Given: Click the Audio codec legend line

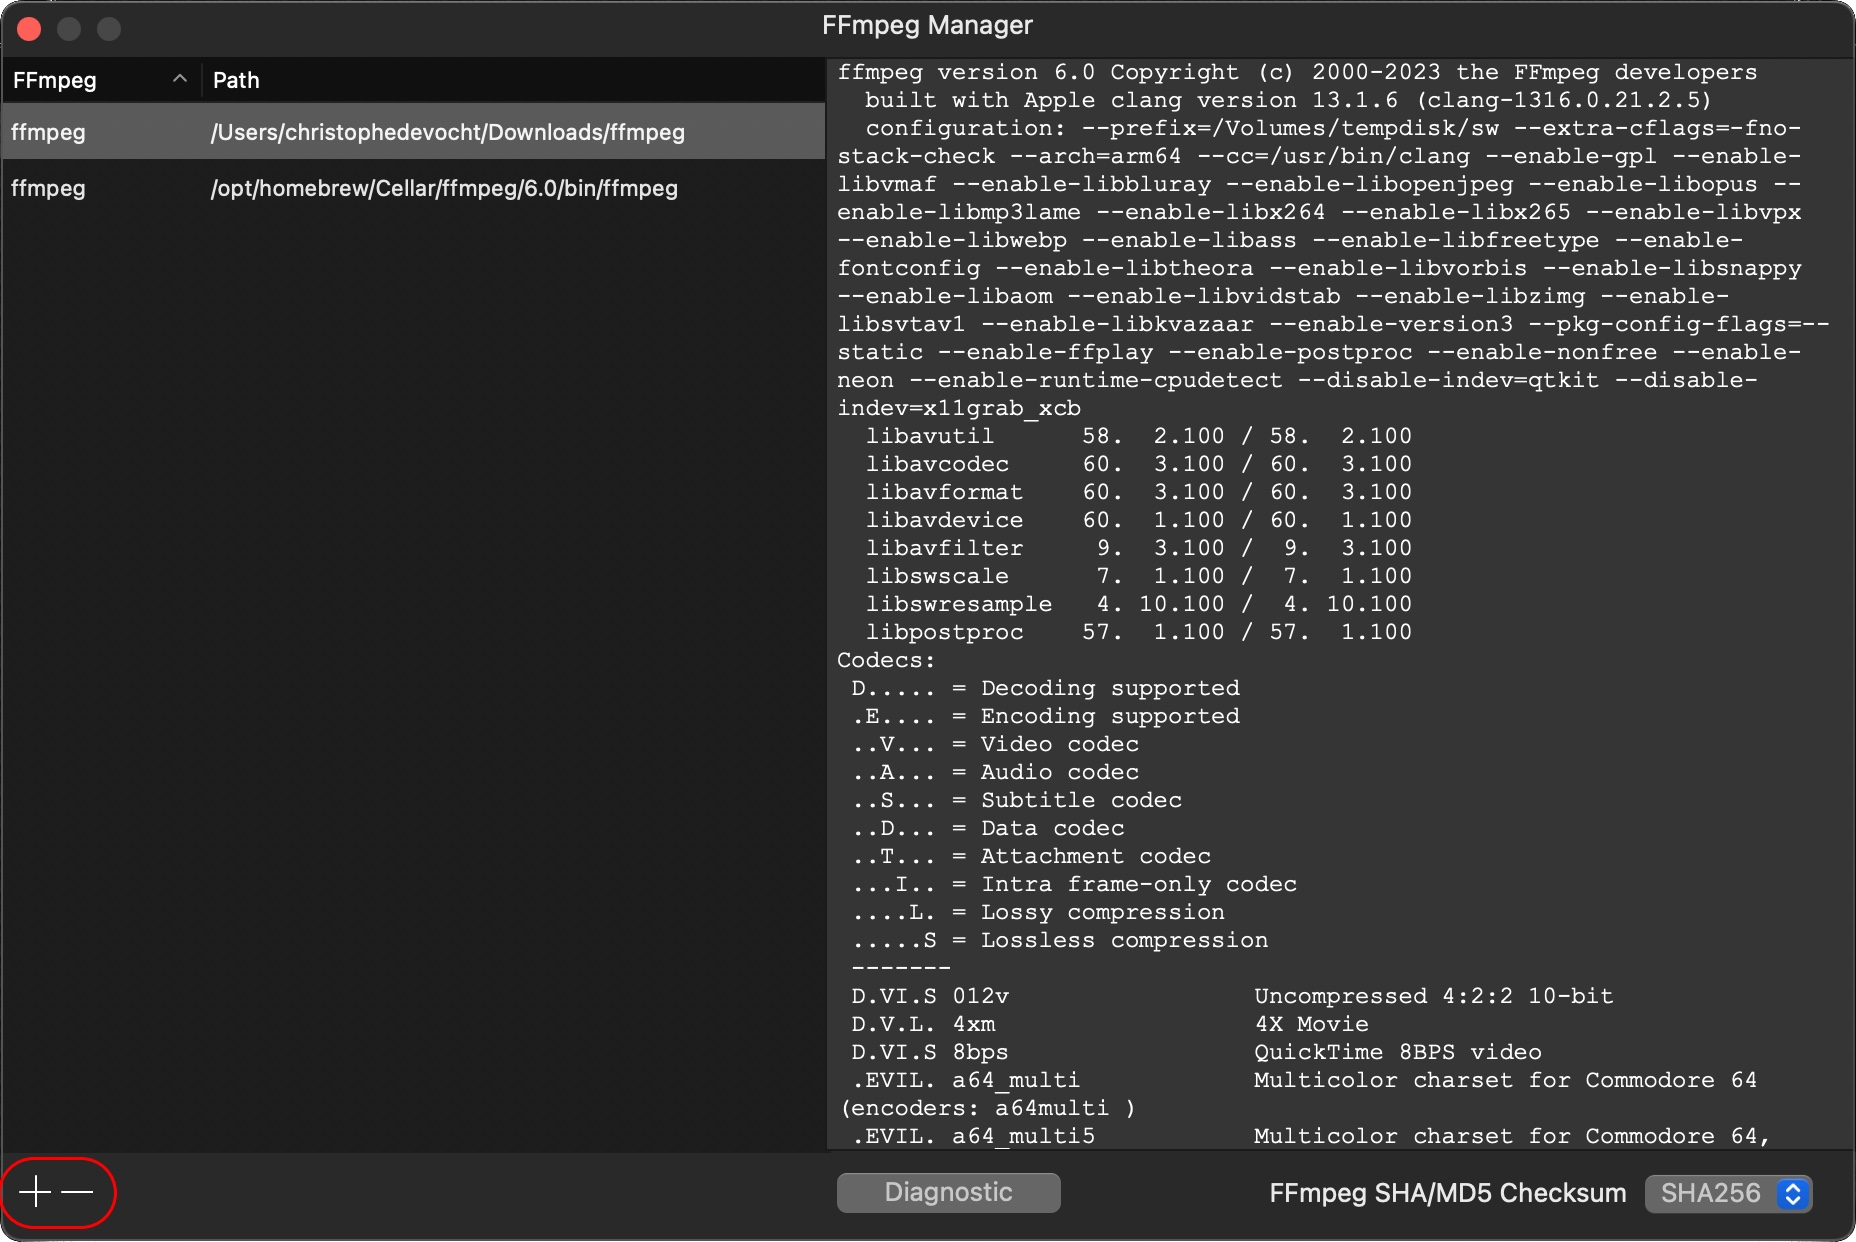Looking at the screenshot, I should pyautogui.click(x=995, y=772).
